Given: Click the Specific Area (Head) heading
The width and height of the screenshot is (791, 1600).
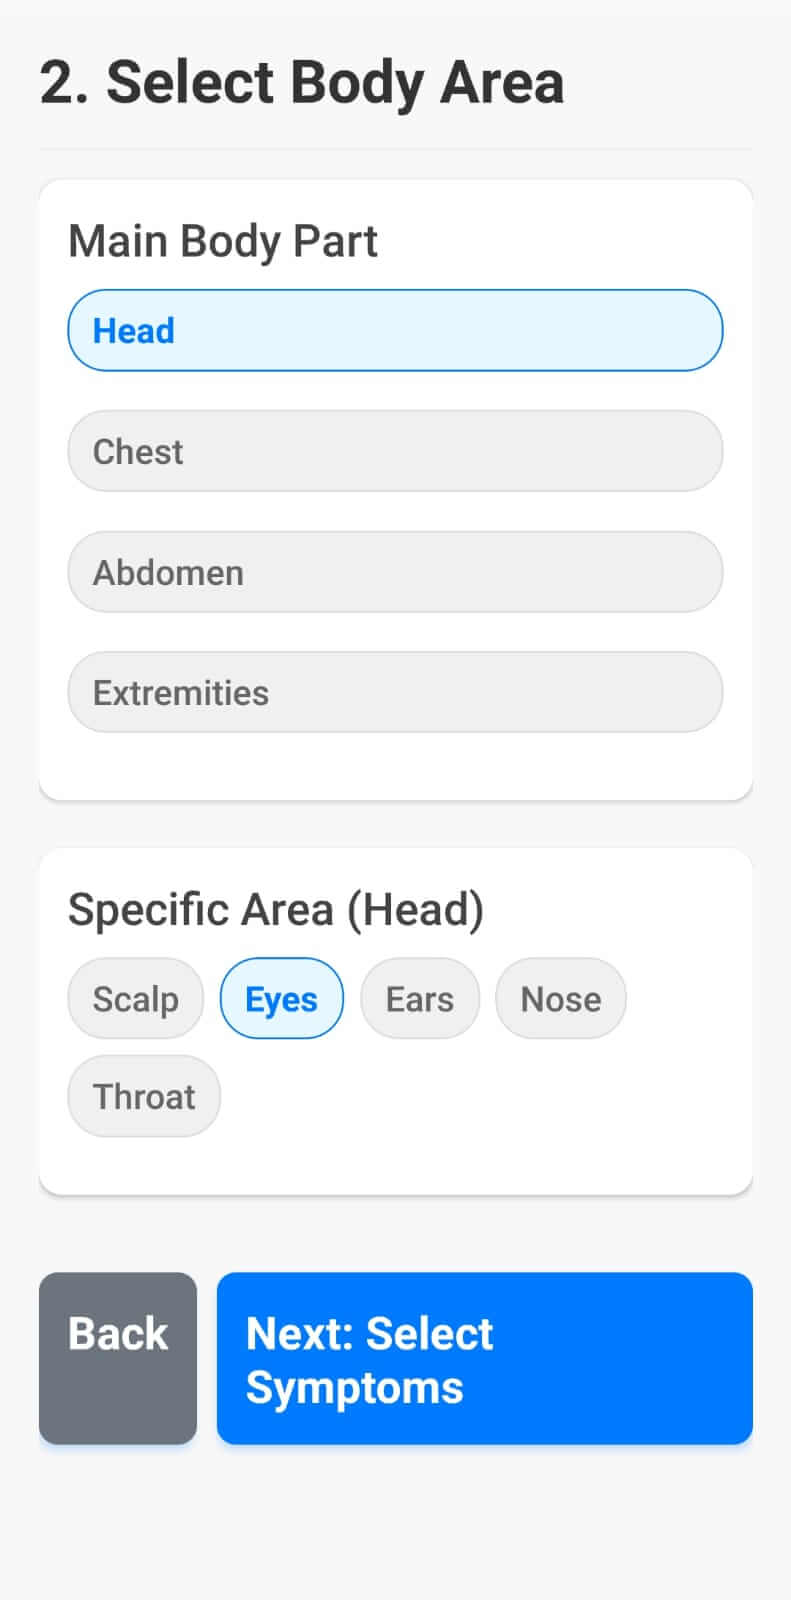Looking at the screenshot, I should (276, 909).
